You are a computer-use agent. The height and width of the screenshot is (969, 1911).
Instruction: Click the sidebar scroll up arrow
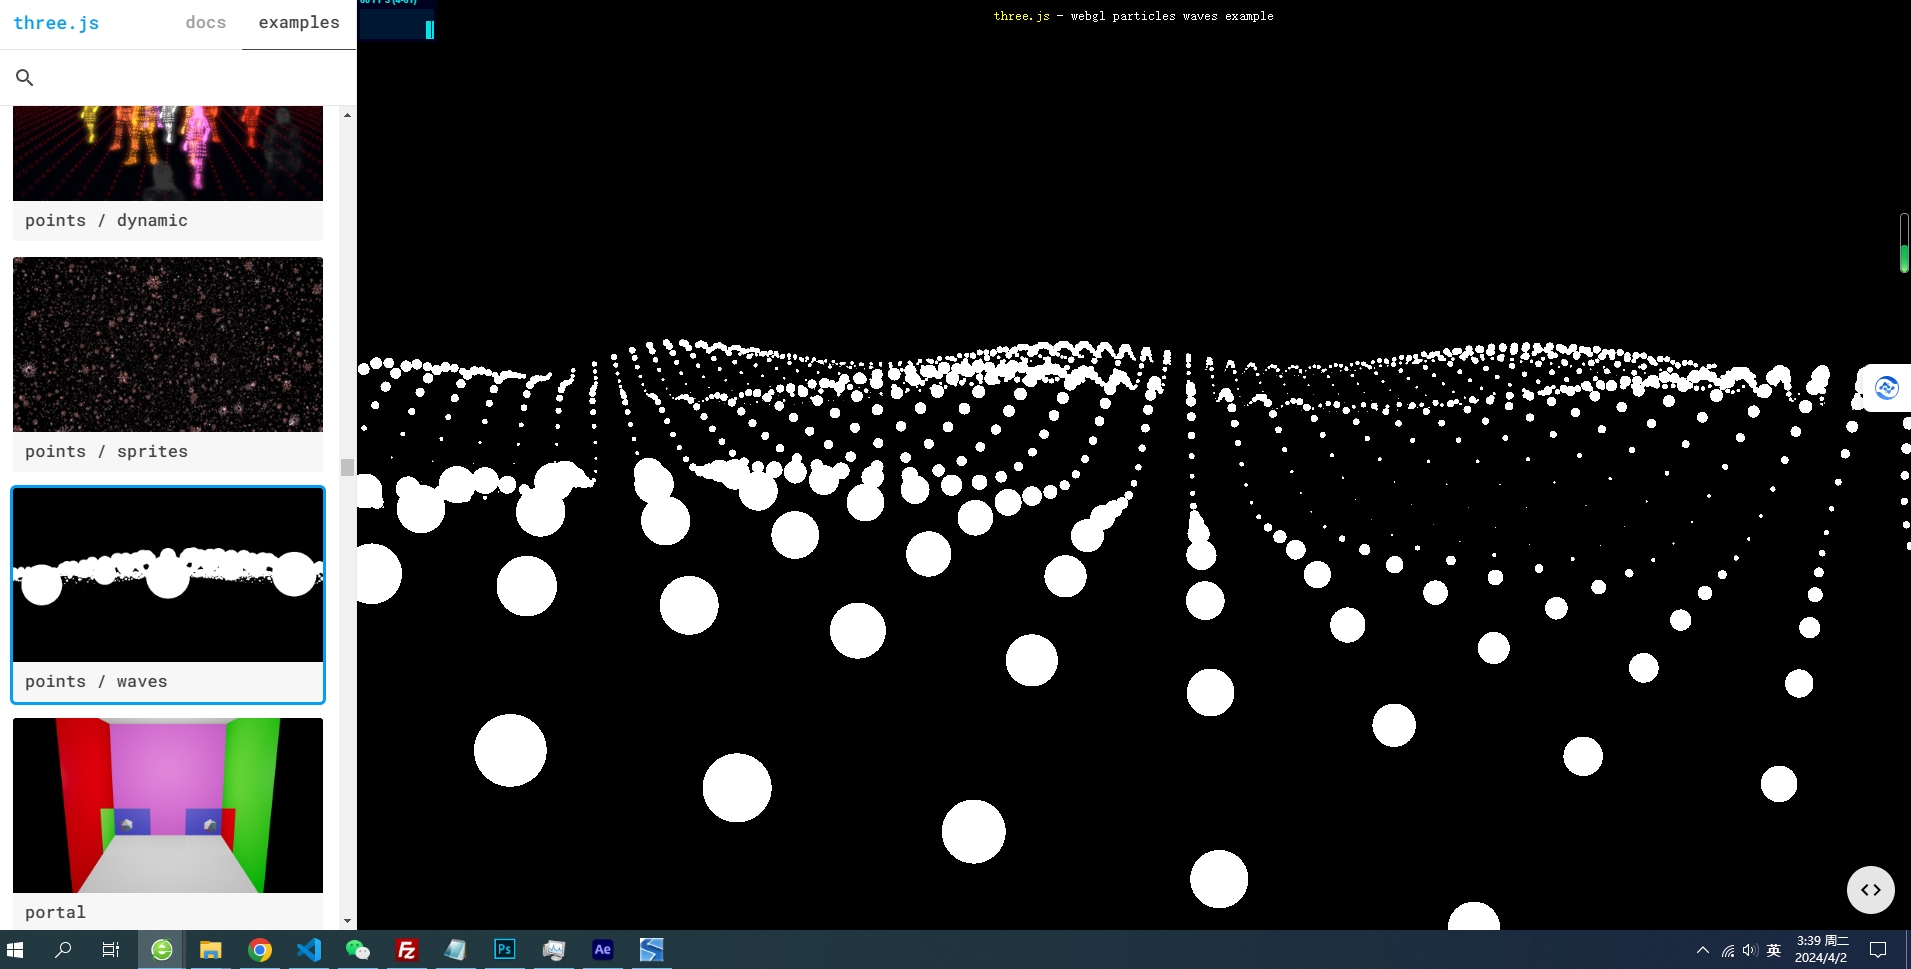(347, 115)
